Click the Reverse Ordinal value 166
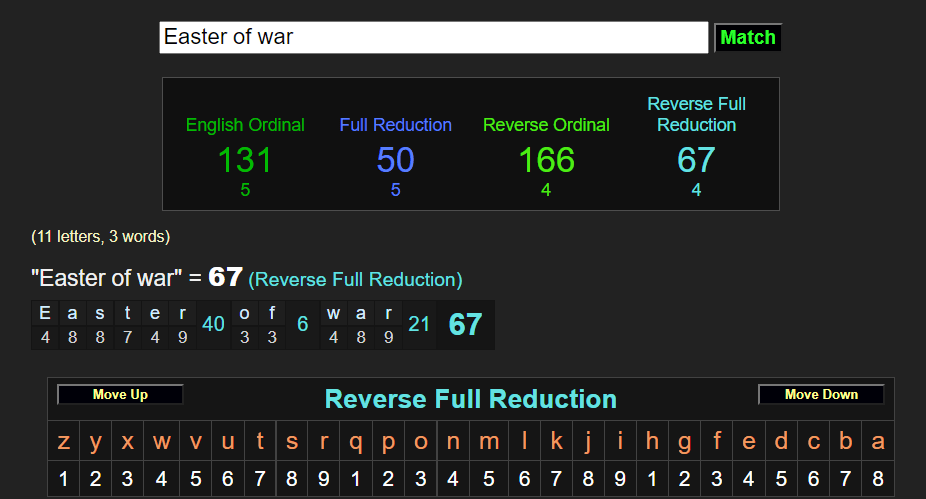 (x=546, y=160)
